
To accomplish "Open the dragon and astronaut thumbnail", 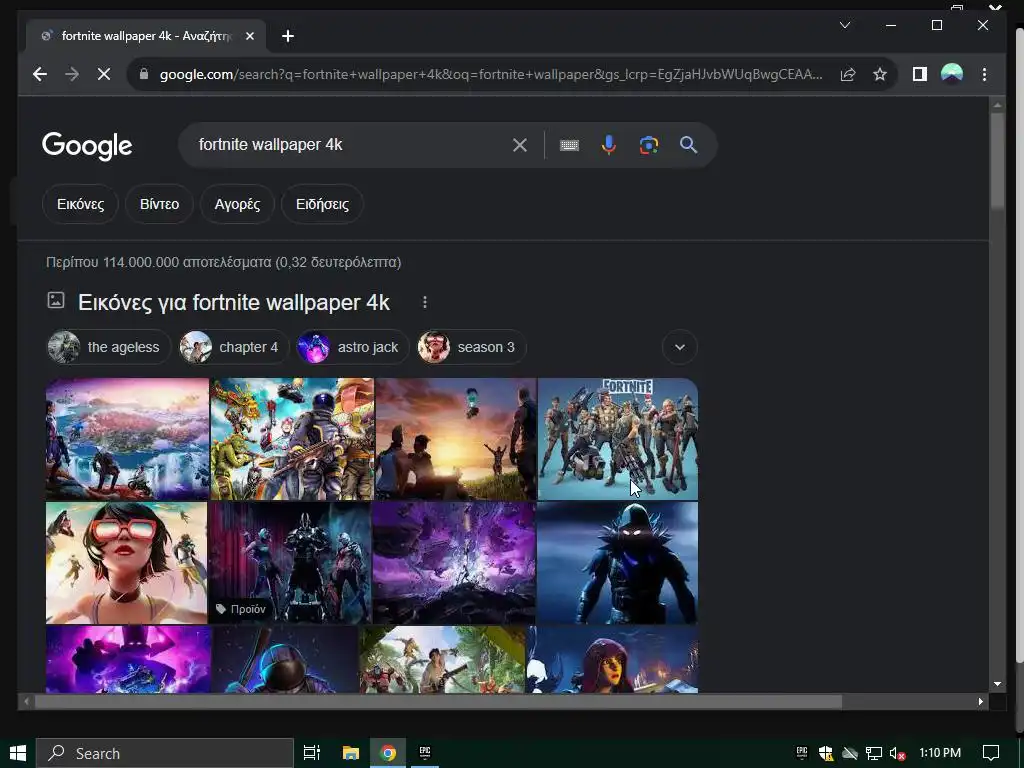I will coord(292,439).
